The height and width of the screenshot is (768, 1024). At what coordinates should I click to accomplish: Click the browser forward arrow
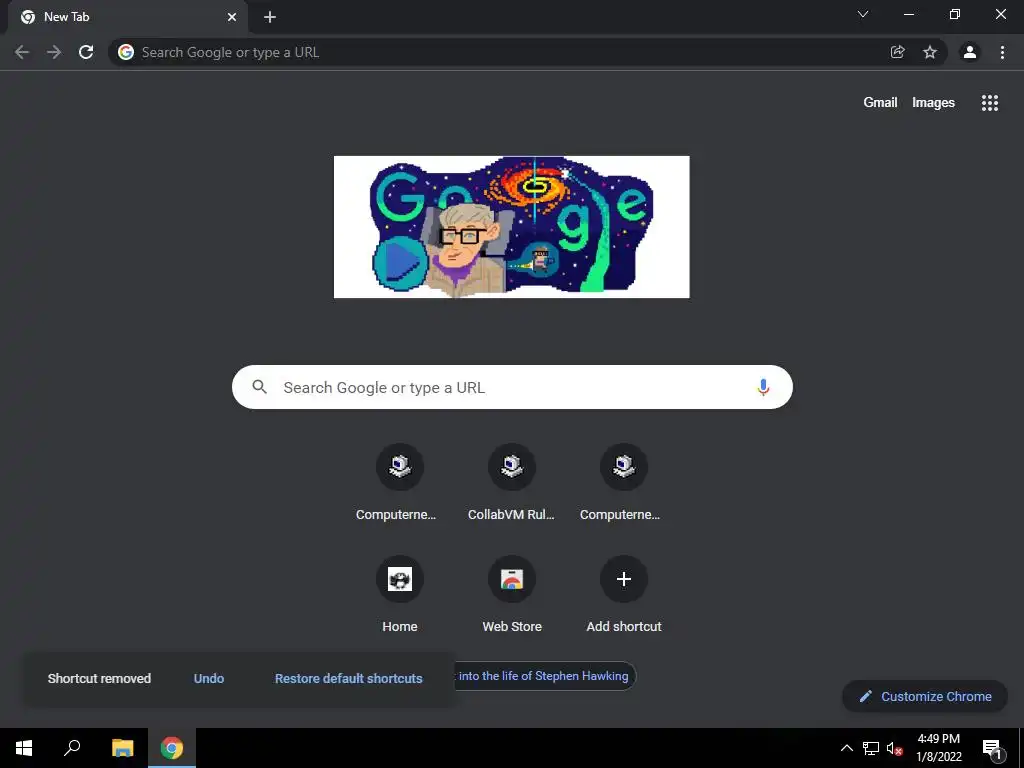click(x=54, y=52)
